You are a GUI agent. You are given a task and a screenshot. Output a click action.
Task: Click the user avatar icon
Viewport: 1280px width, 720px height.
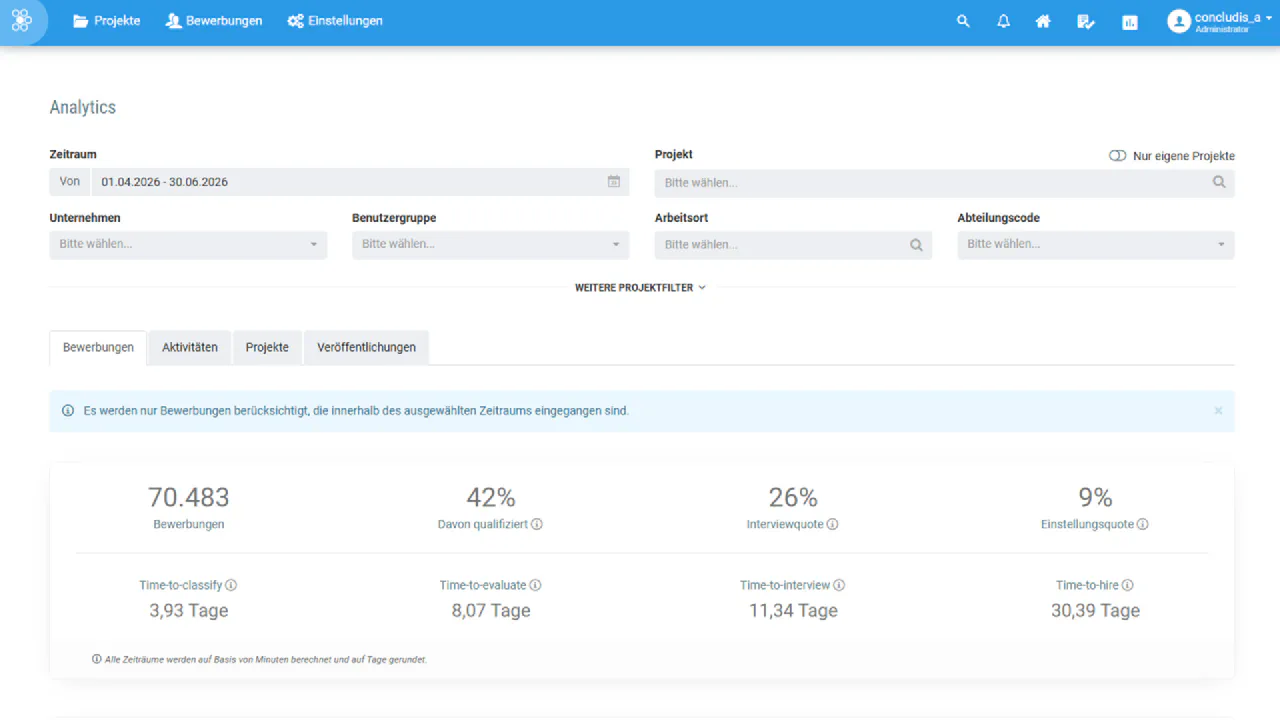point(1179,21)
